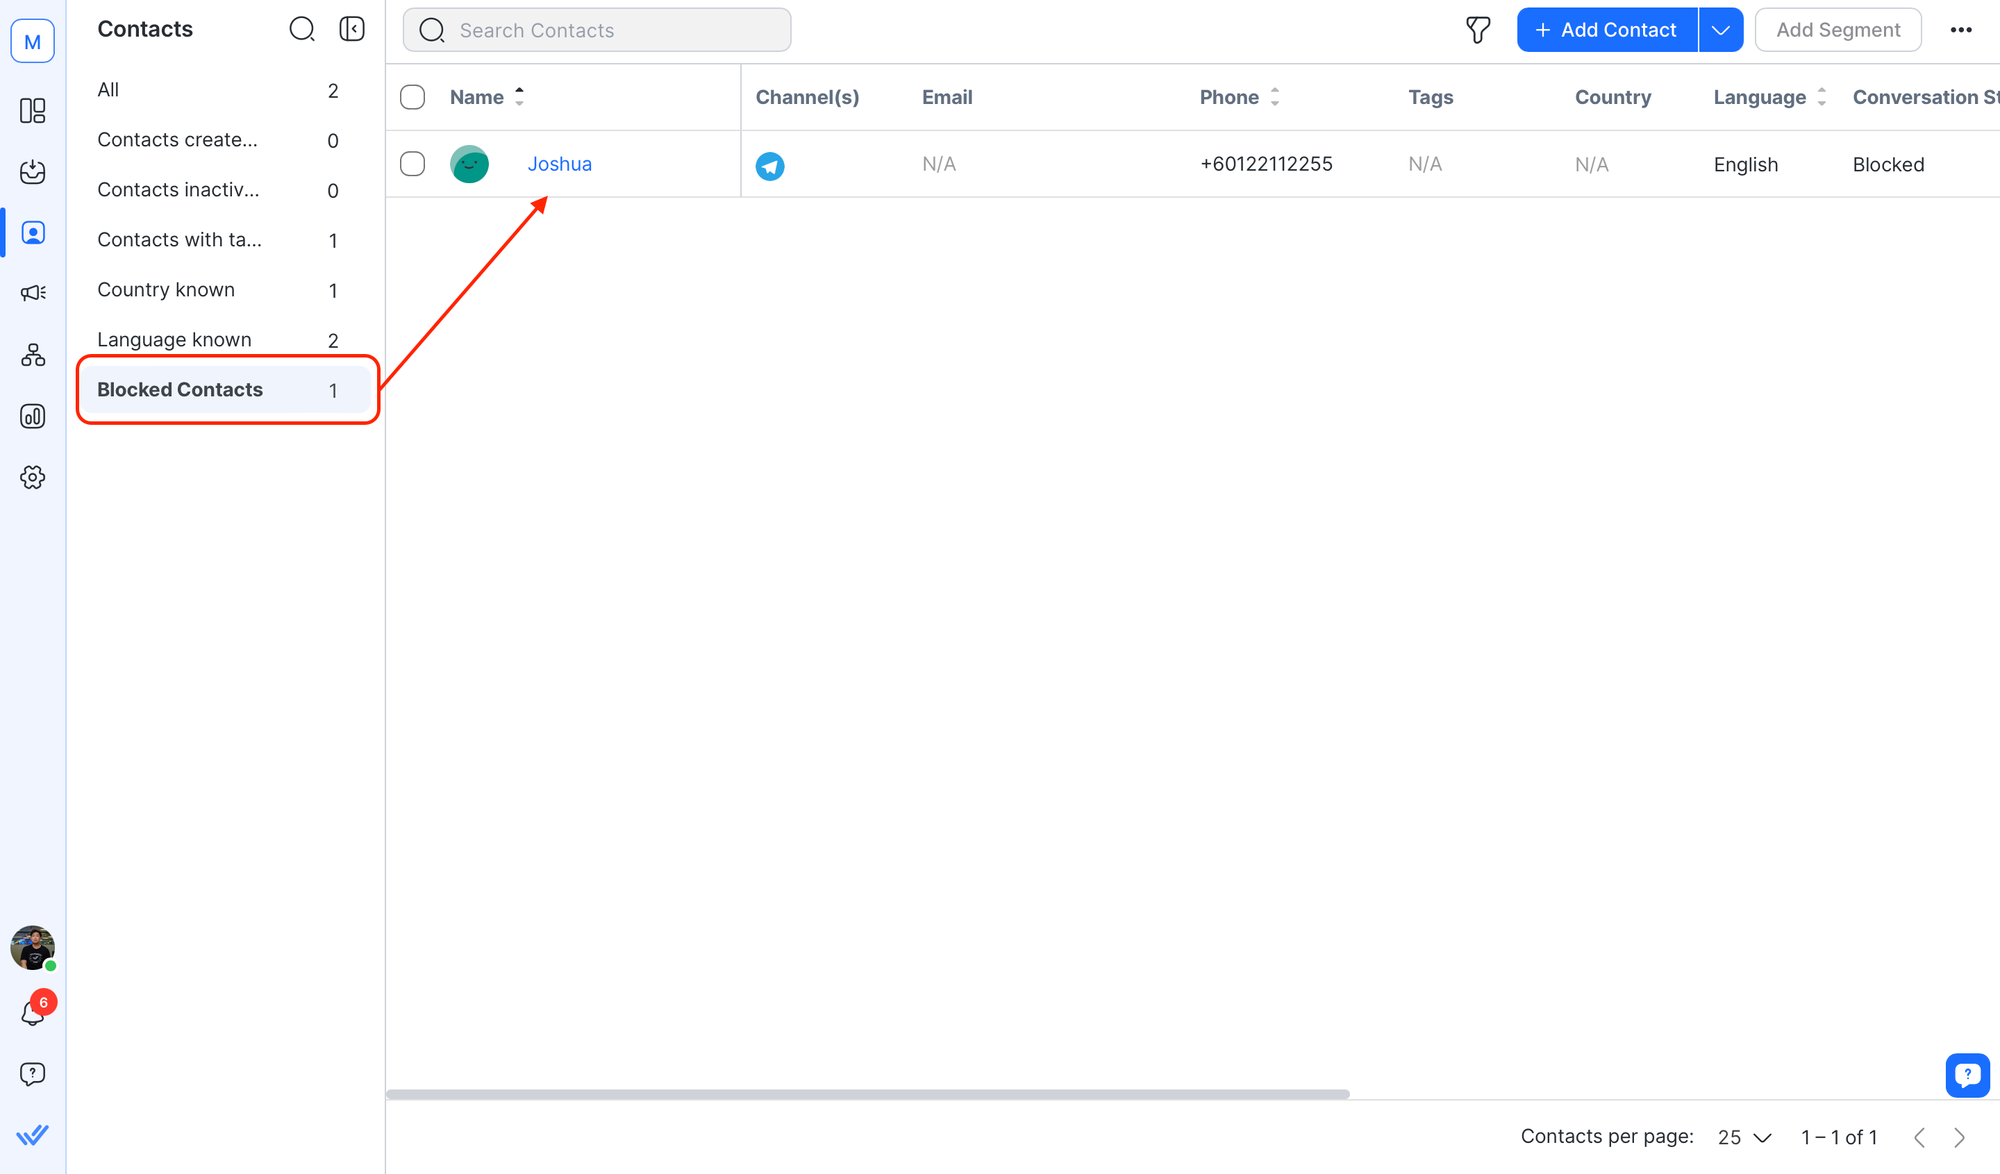This screenshot has width=2000, height=1174.
Task: Click the segment search magnifier icon
Action: (301, 29)
